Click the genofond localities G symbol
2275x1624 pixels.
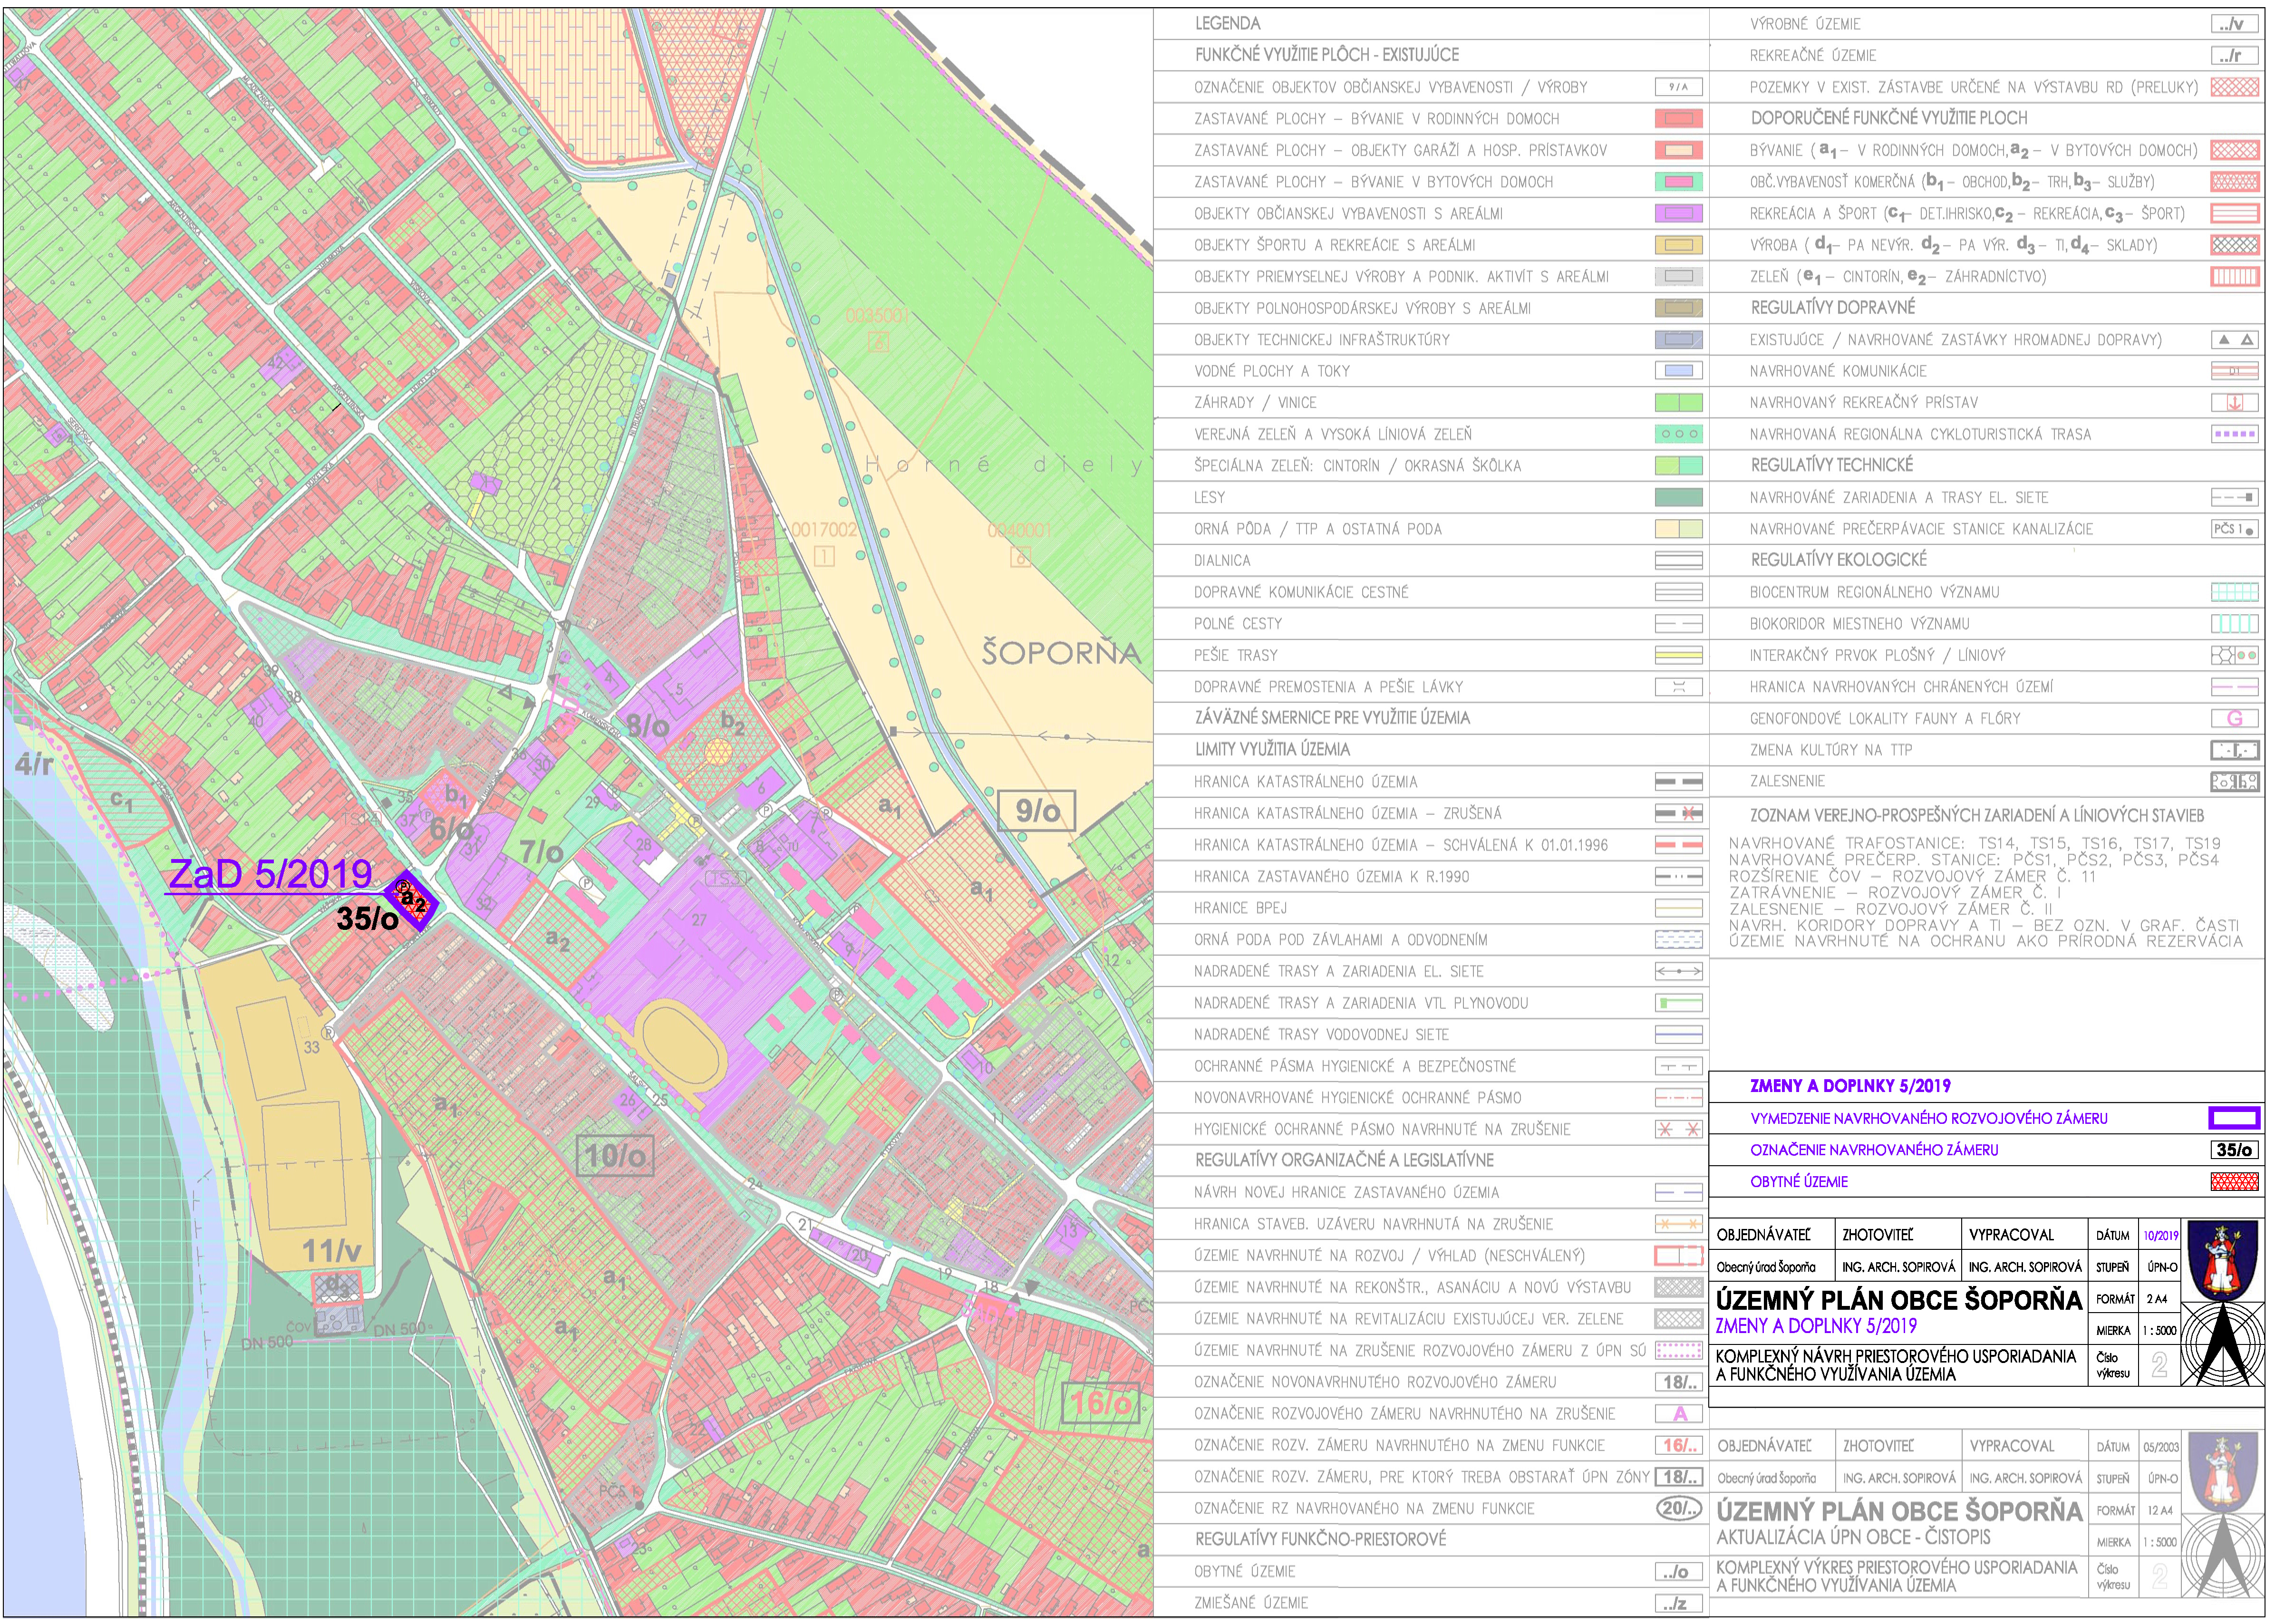click(2234, 719)
